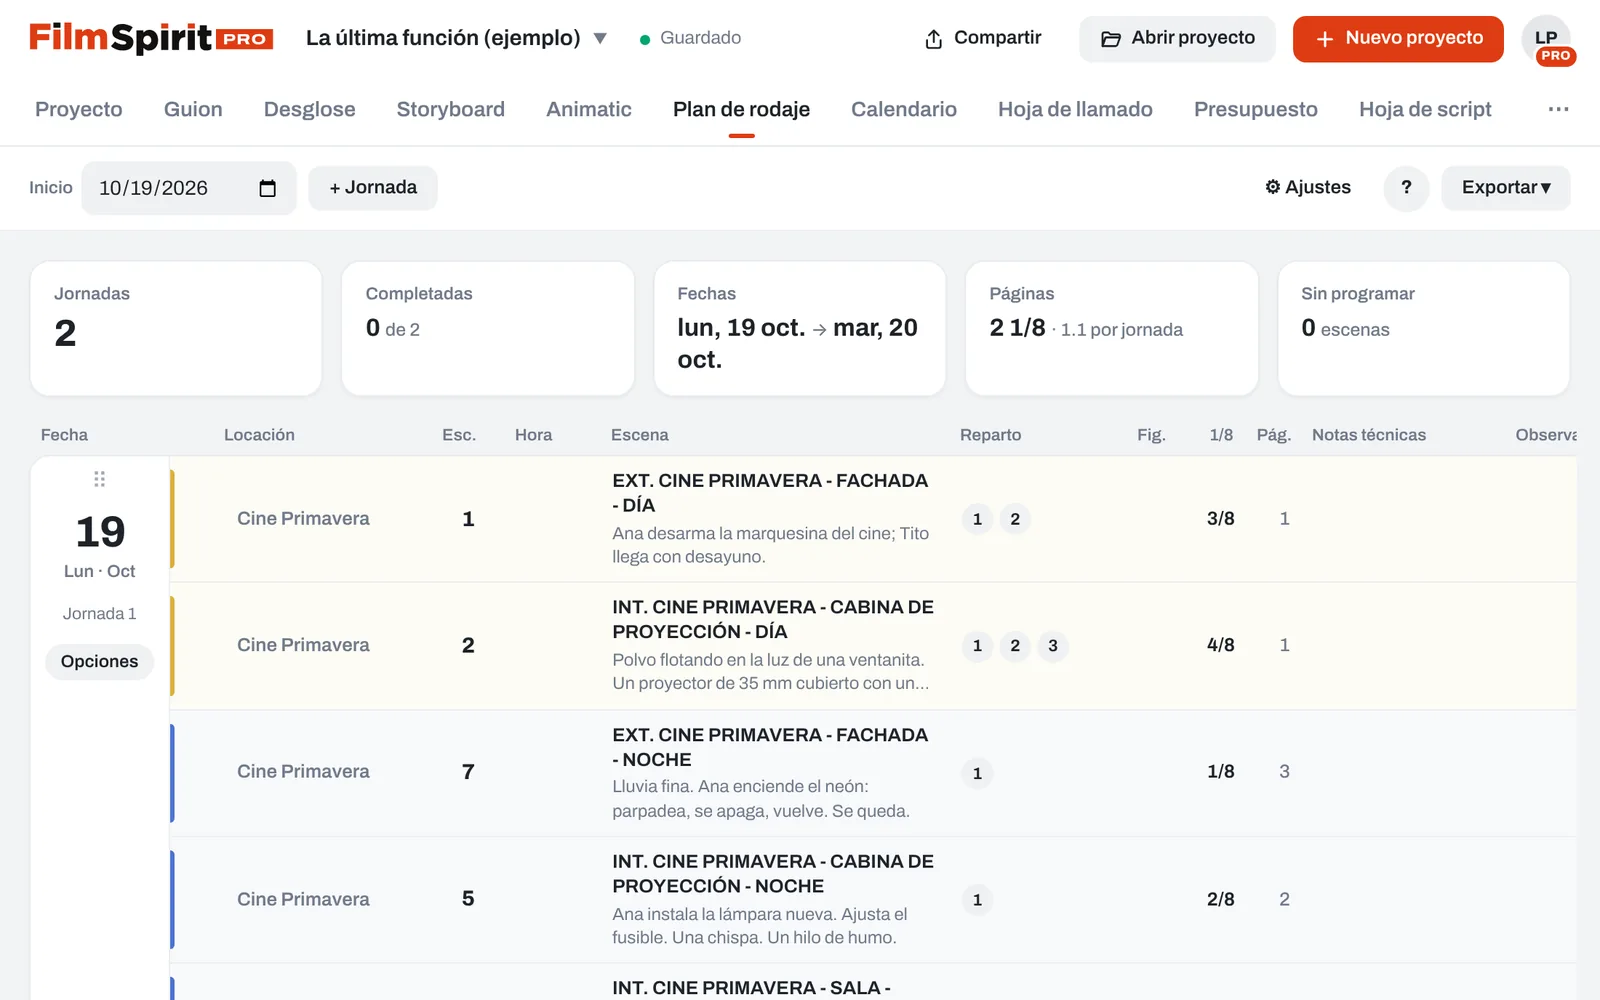Click the 4/8 value in scene 2 row
The height and width of the screenshot is (1000, 1600).
click(1220, 646)
